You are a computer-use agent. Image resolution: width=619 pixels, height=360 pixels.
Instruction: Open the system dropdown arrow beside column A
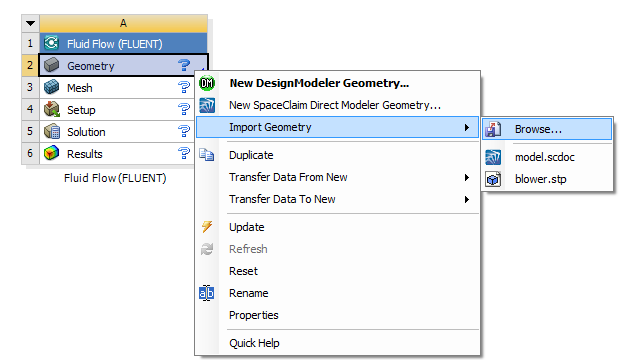click(x=30, y=23)
